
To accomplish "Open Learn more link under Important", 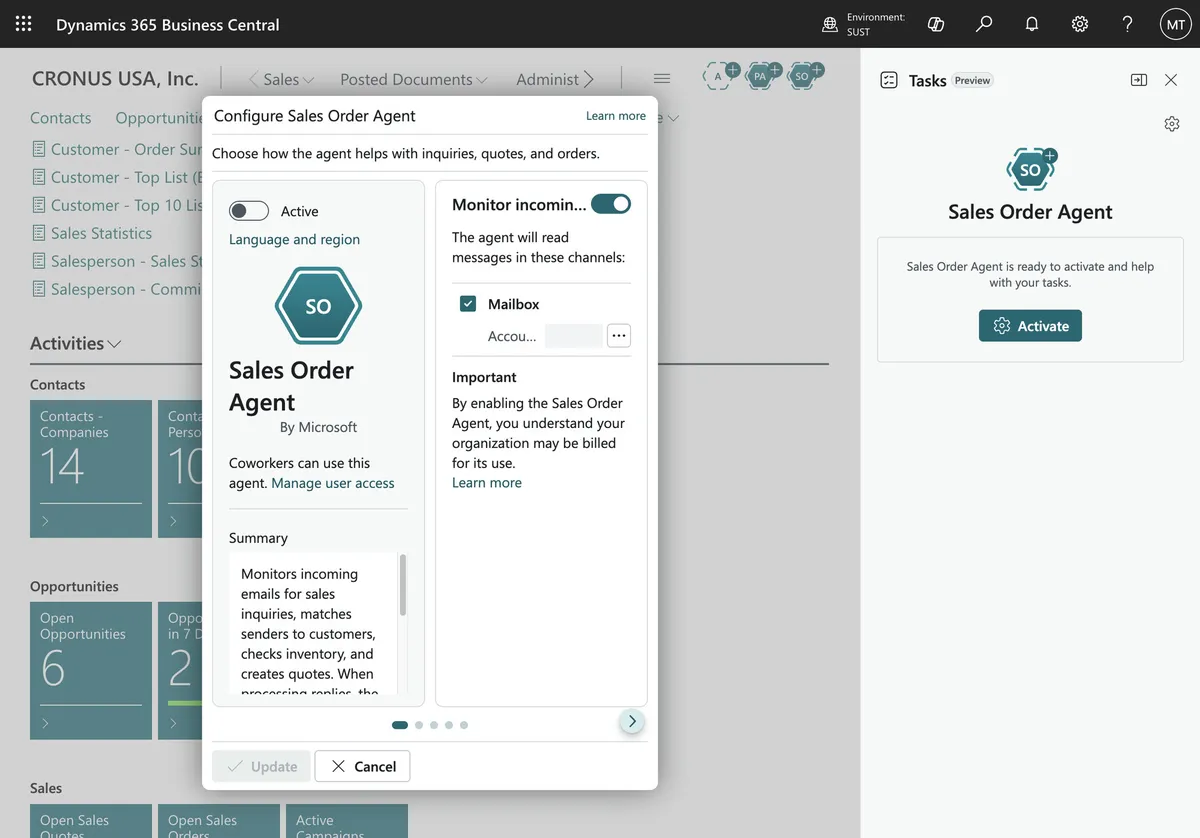I will tap(487, 482).
